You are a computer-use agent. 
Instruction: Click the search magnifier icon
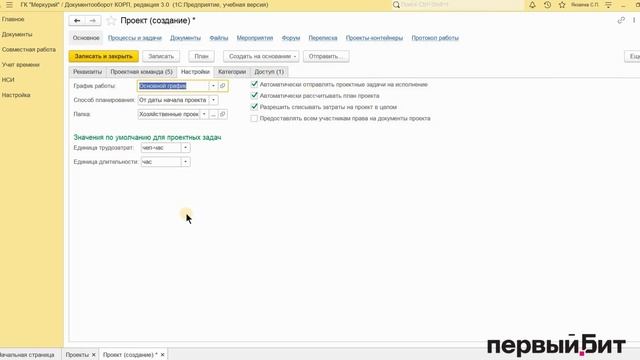tap(396, 5)
